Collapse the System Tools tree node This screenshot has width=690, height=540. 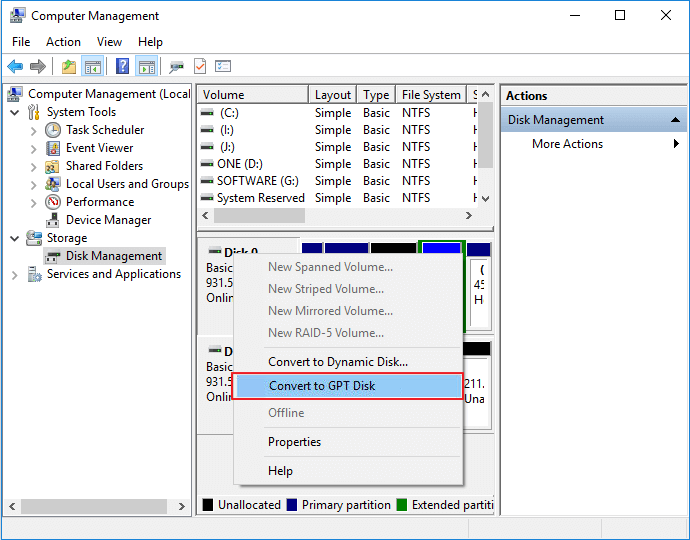[x=15, y=112]
